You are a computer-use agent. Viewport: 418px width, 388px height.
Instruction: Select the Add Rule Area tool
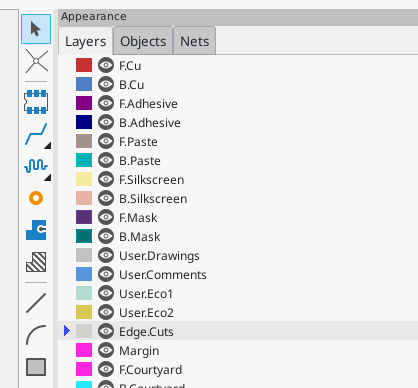tap(36, 262)
